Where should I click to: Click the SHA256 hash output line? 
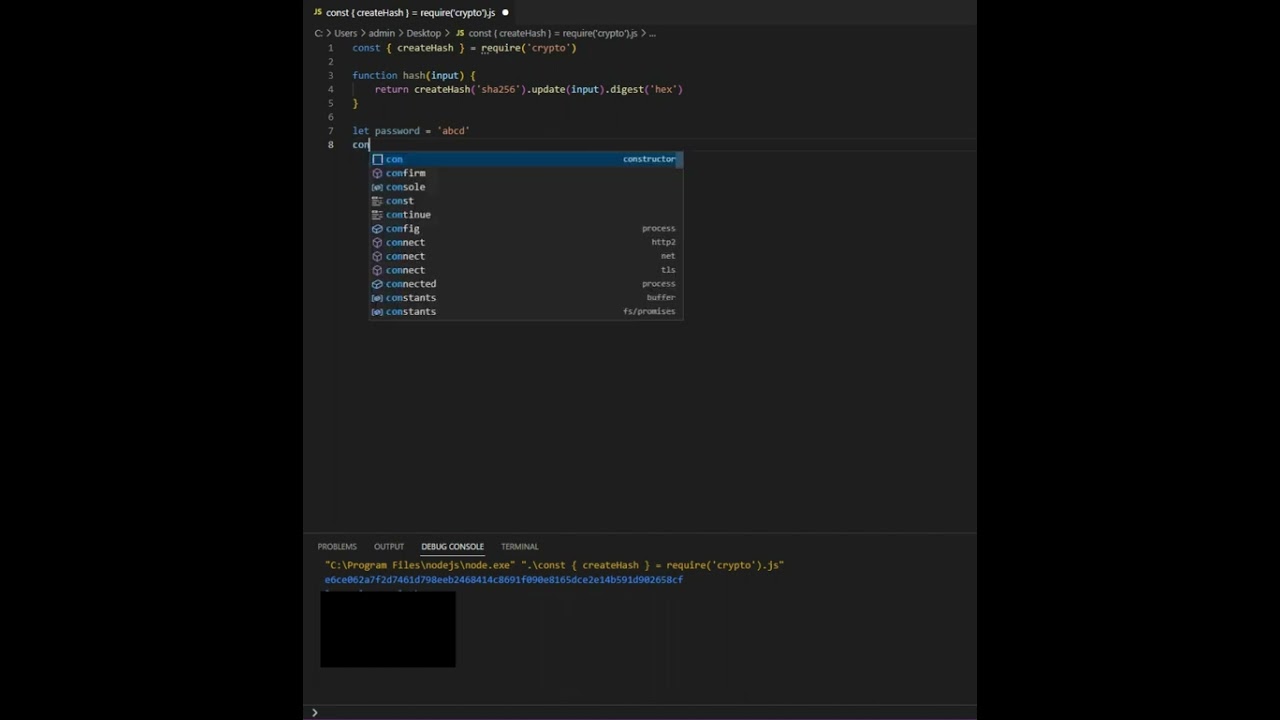503,580
